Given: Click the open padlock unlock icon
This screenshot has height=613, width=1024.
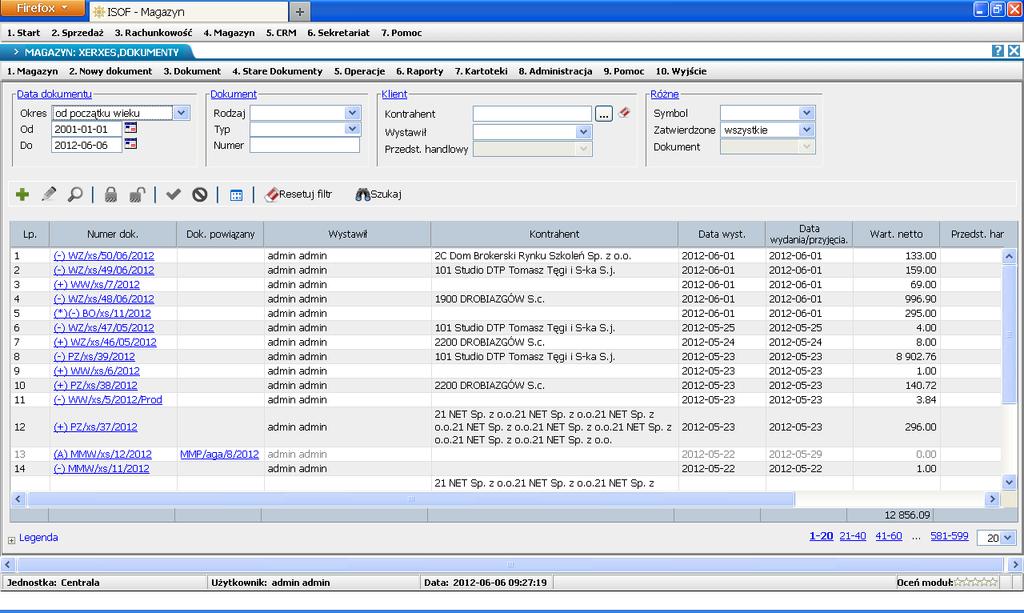Looking at the screenshot, I should click(x=137, y=195).
